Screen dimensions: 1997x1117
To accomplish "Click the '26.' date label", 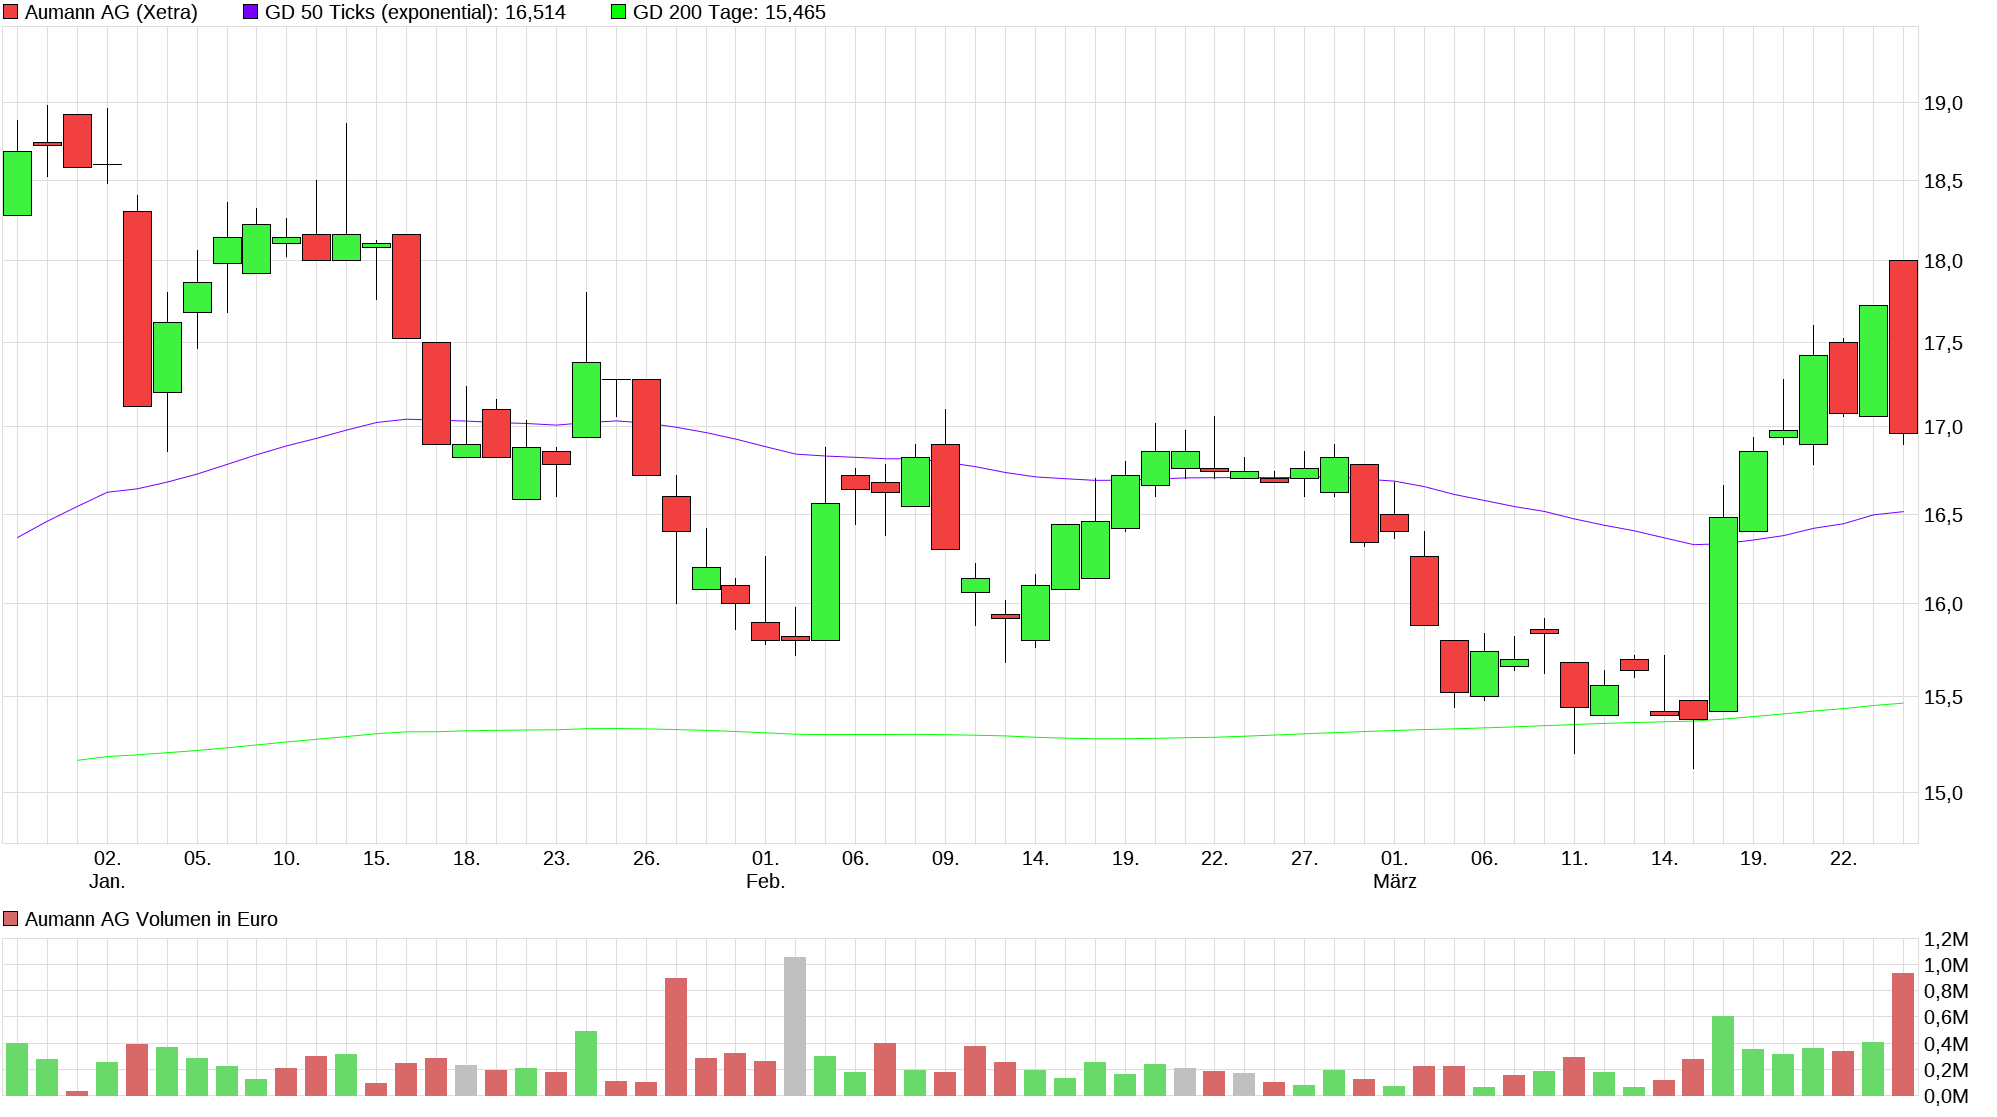I will click(x=646, y=858).
